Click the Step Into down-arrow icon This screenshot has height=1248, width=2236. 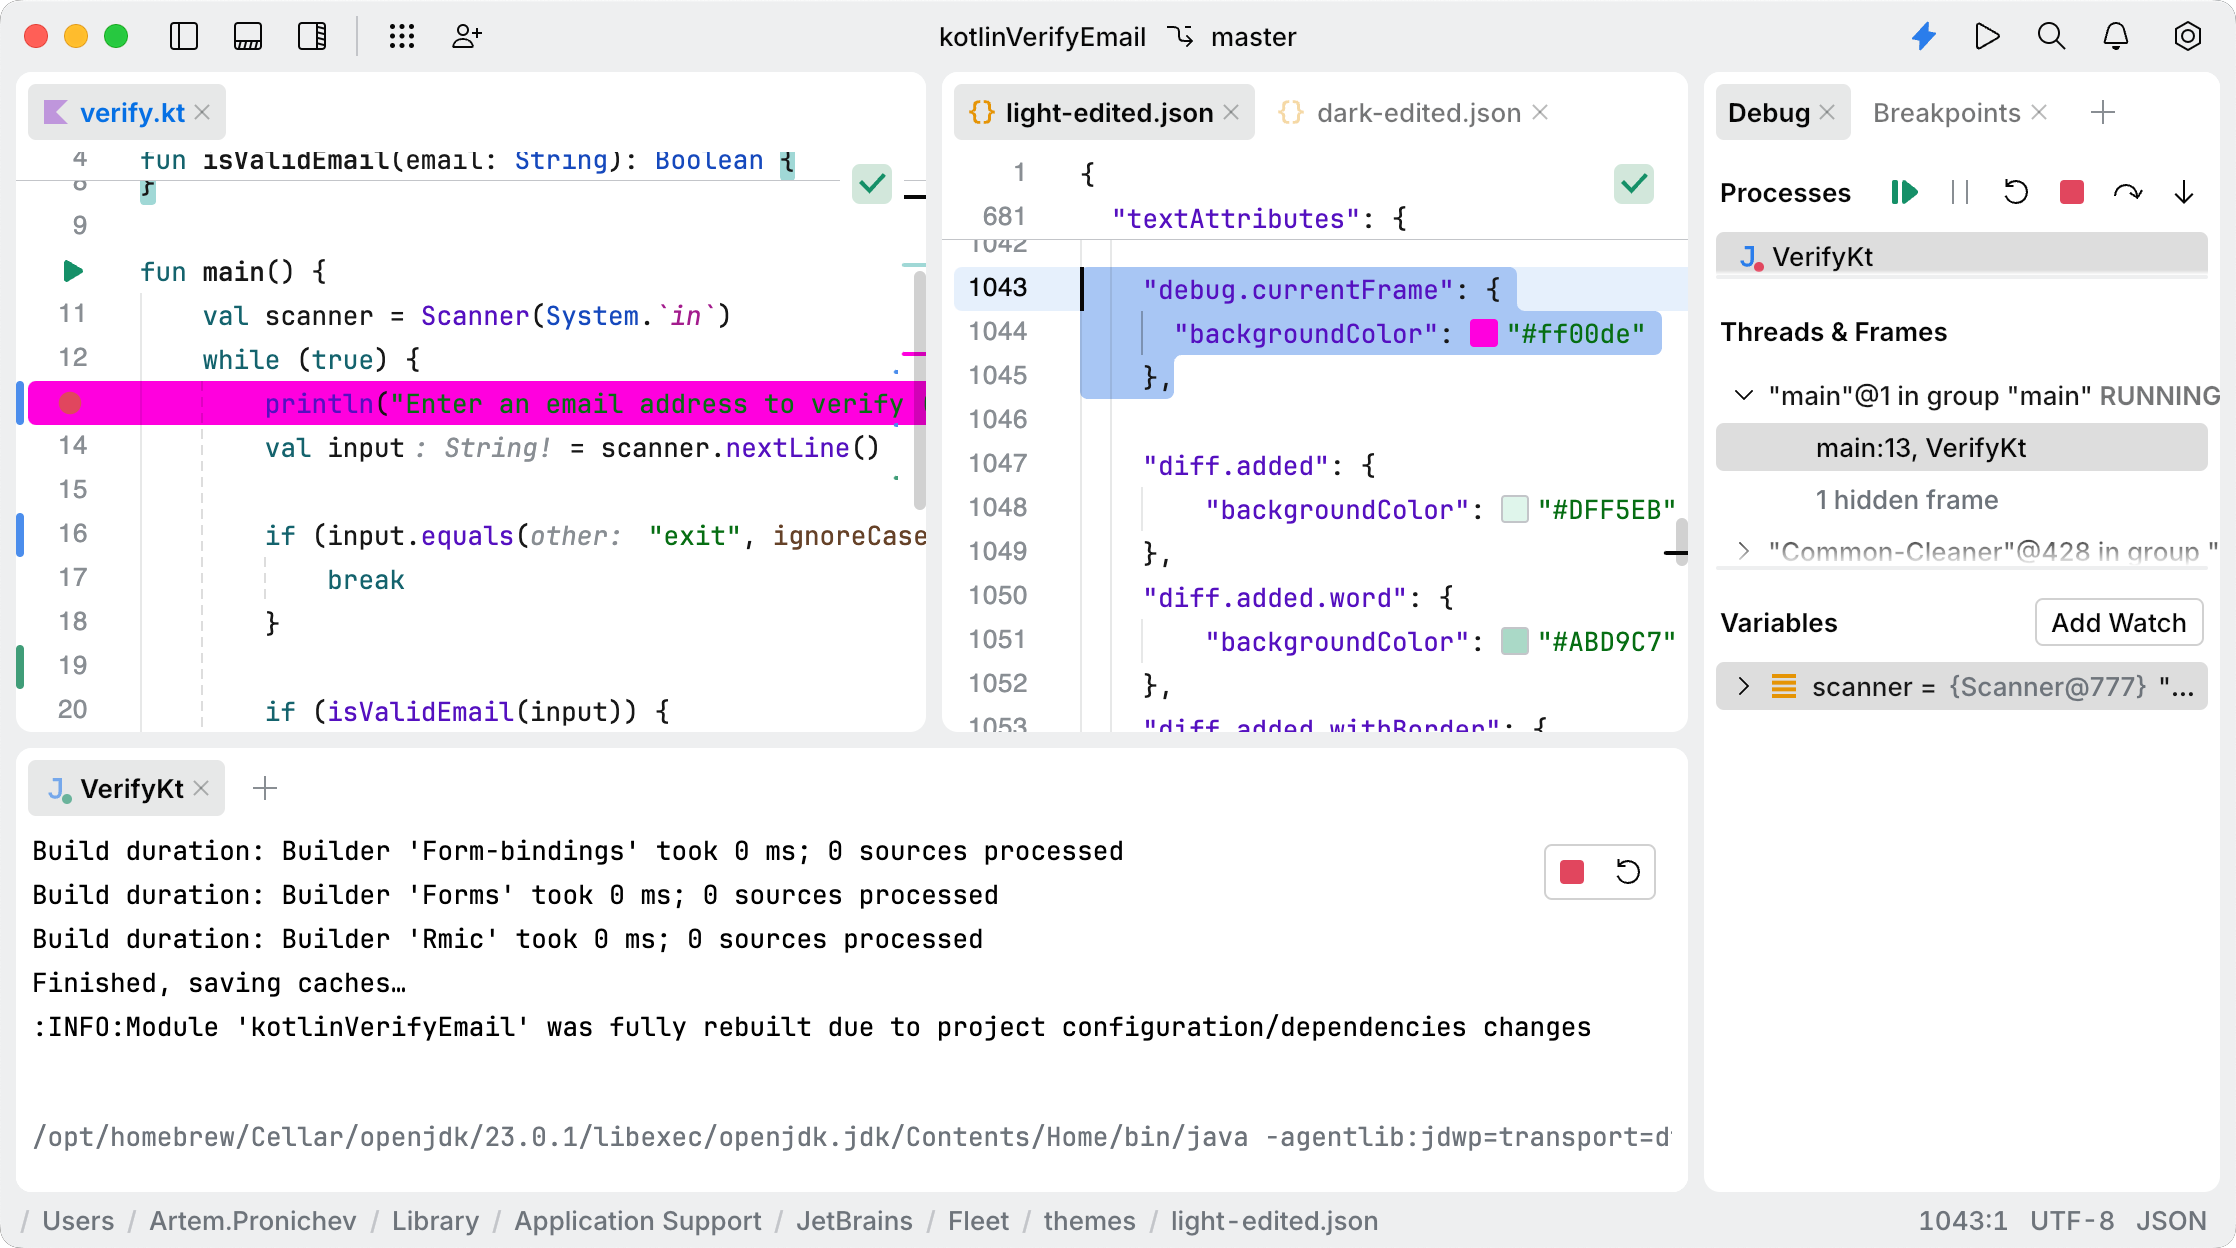point(2184,192)
